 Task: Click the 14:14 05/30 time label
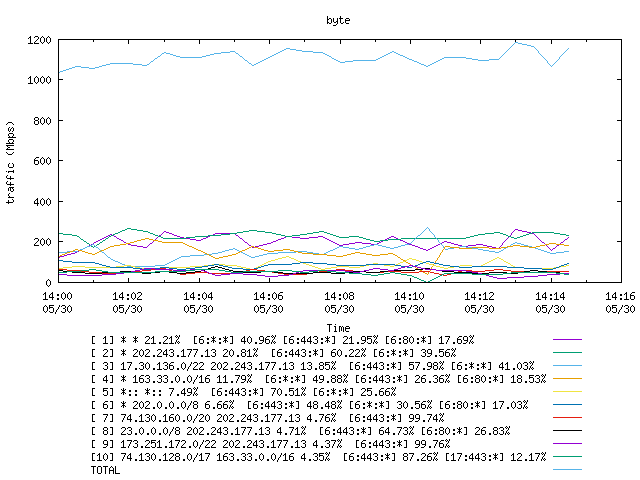[550, 302]
